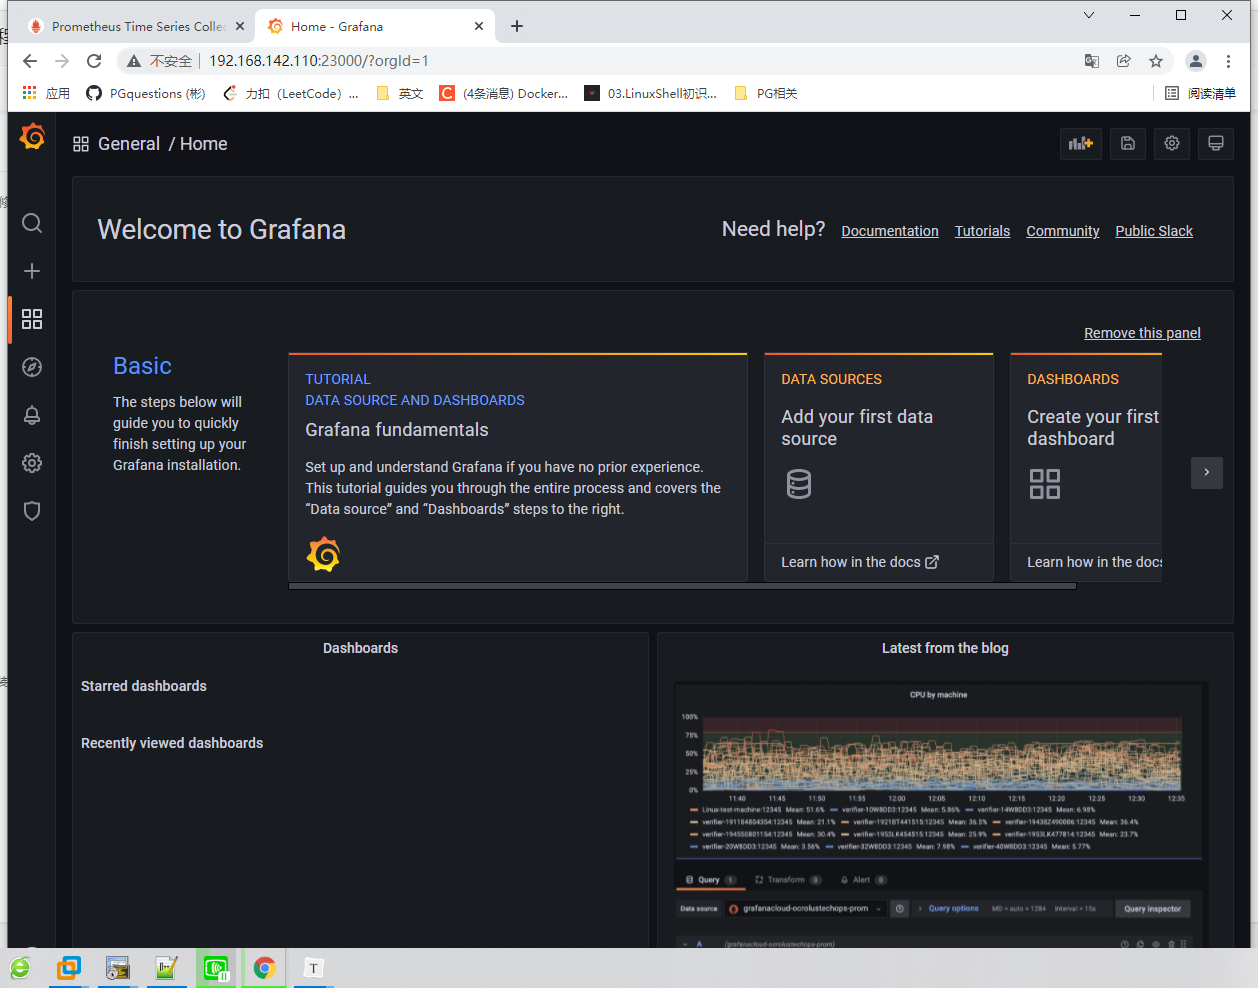This screenshot has width=1258, height=988.
Task: Click Recently viewed dashboards heading
Action: click(172, 743)
